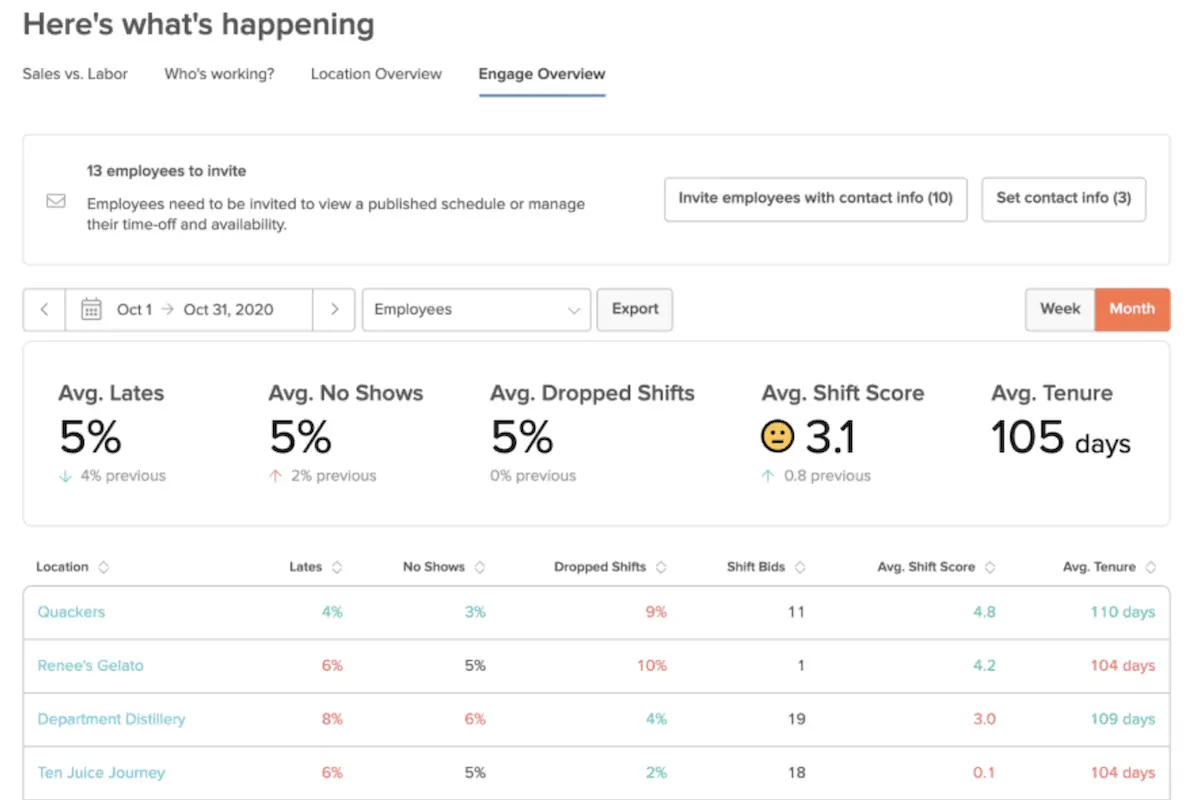Sort by Avg. Shift Score arrows
Viewport: 1200px width, 800px height.
point(990,567)
